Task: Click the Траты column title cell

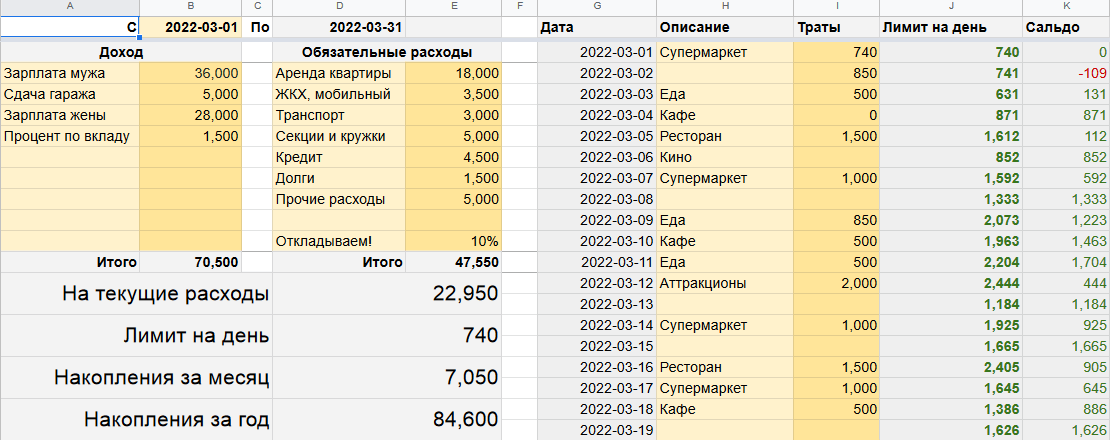Action: [835, 27]
